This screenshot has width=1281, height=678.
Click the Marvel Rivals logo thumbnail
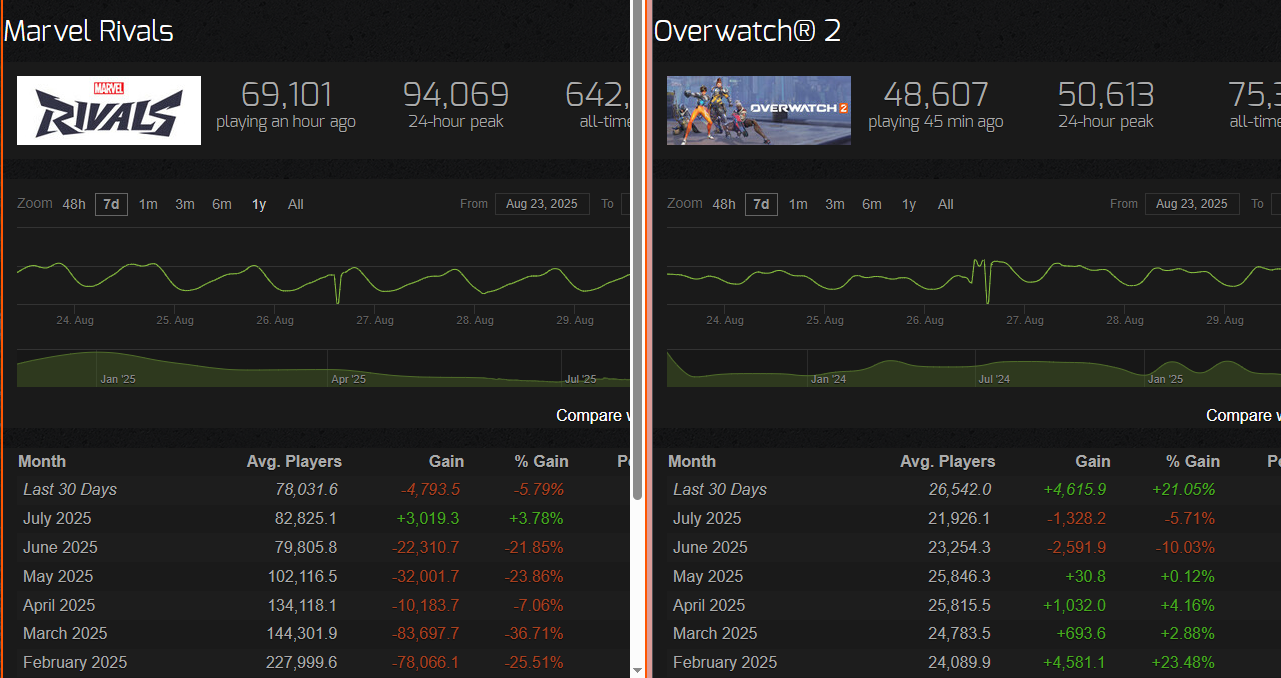coord(109,110)
